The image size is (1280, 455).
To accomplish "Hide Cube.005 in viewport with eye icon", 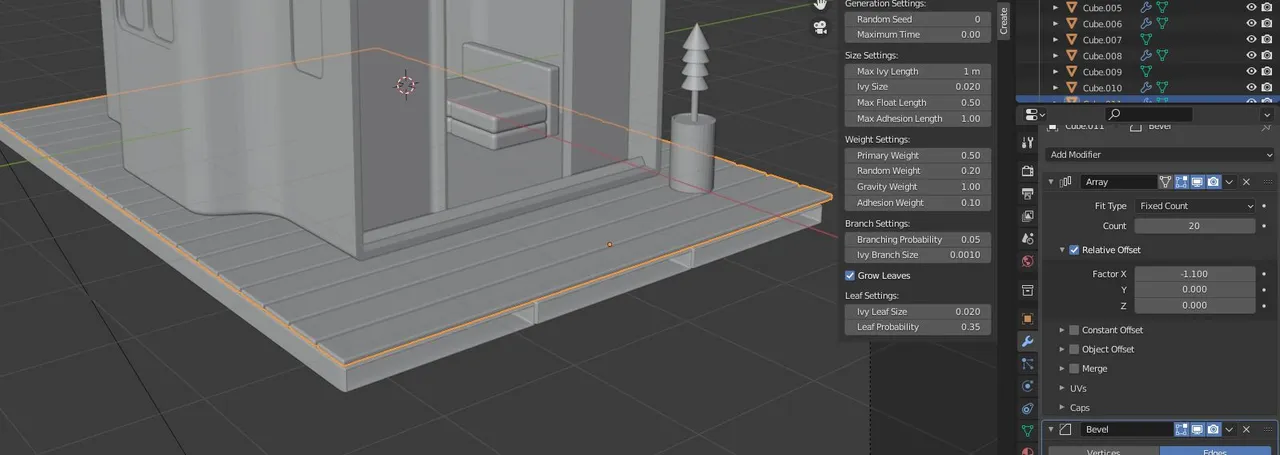I will pyautogui.click(x=1251, y=7).
